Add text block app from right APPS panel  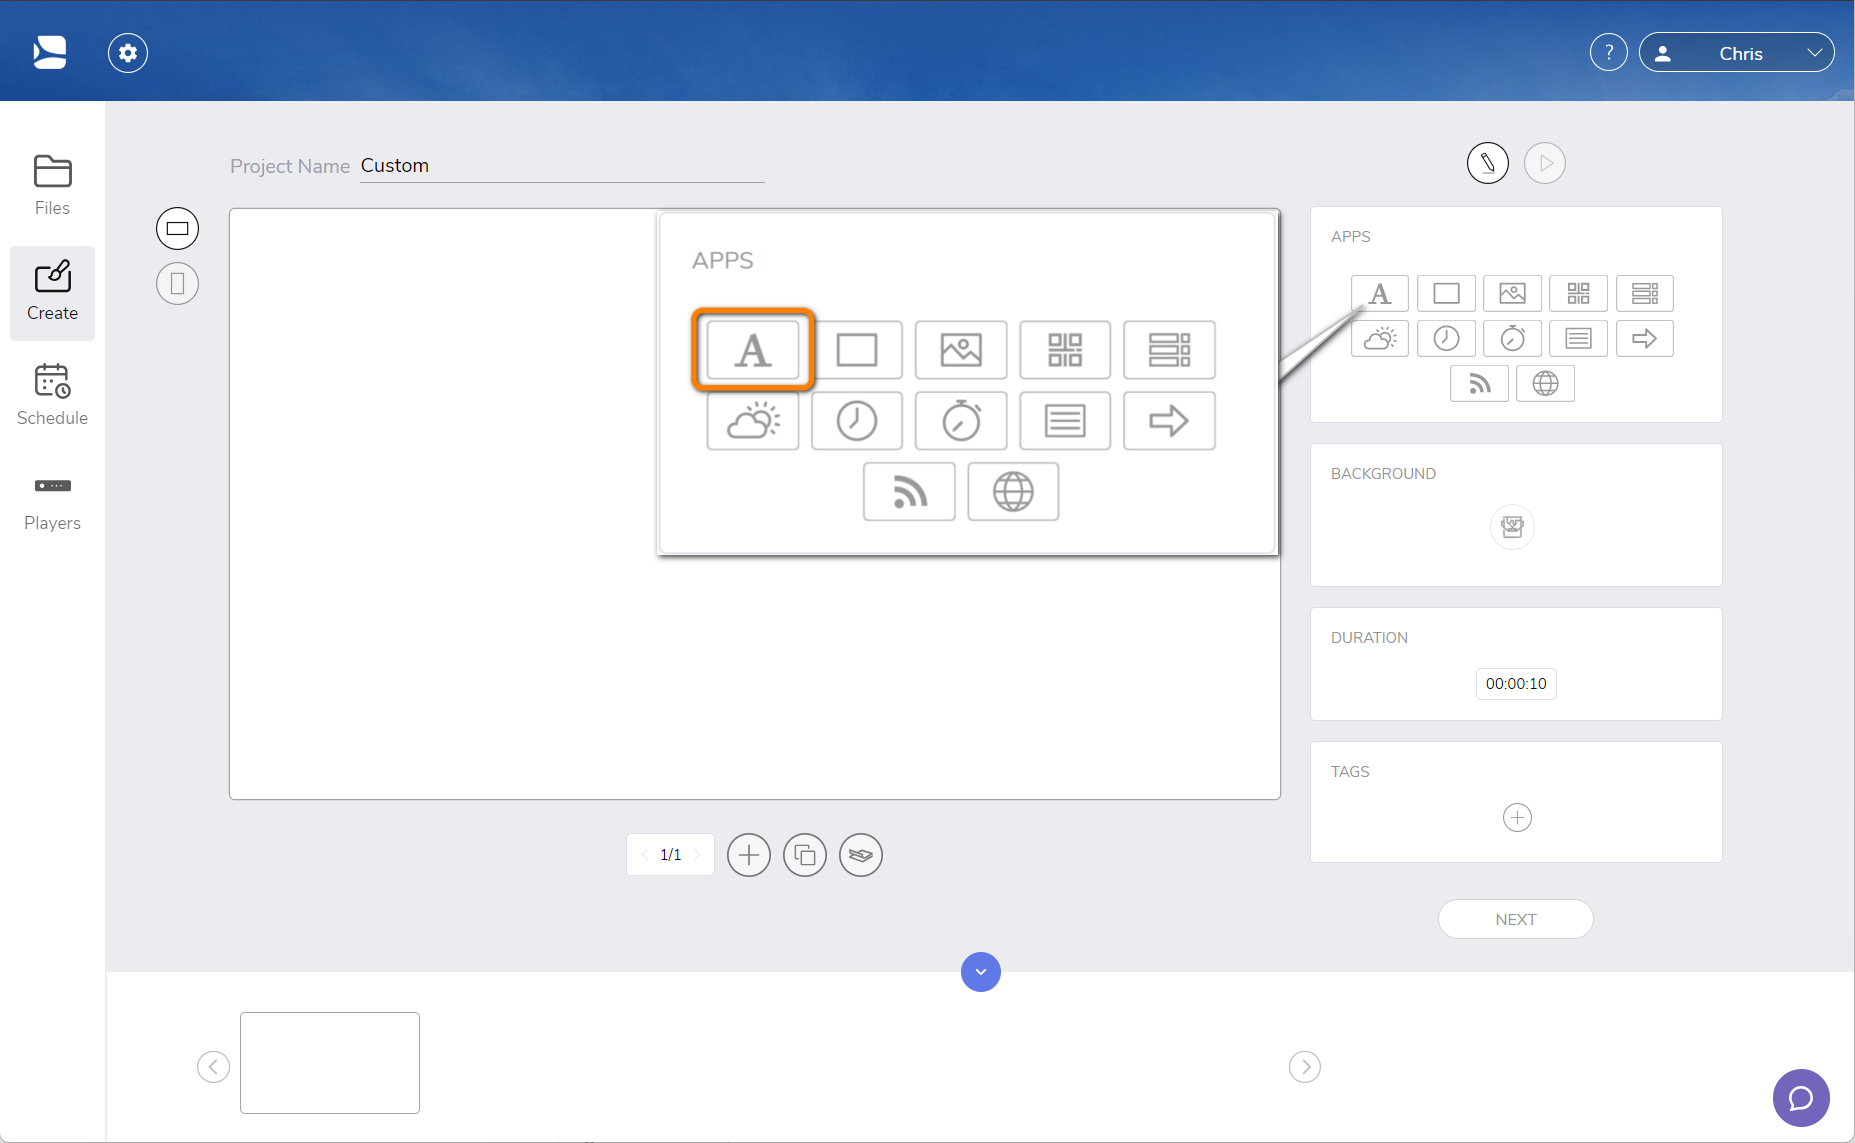1578,339
